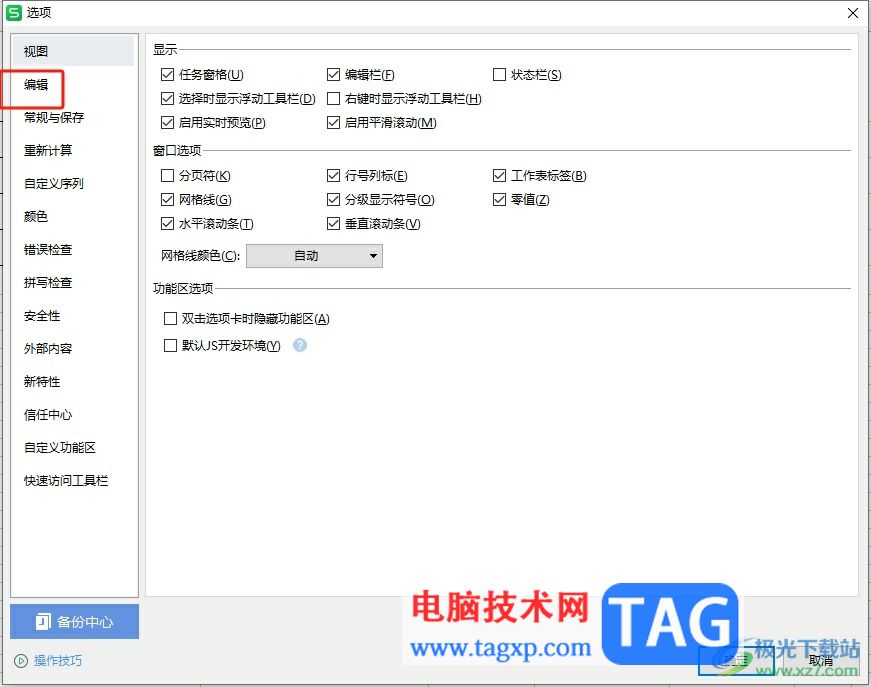871x687 pixels.
Task: Check 默认JS开发环境(Y) option
Action: click(171, 345)
